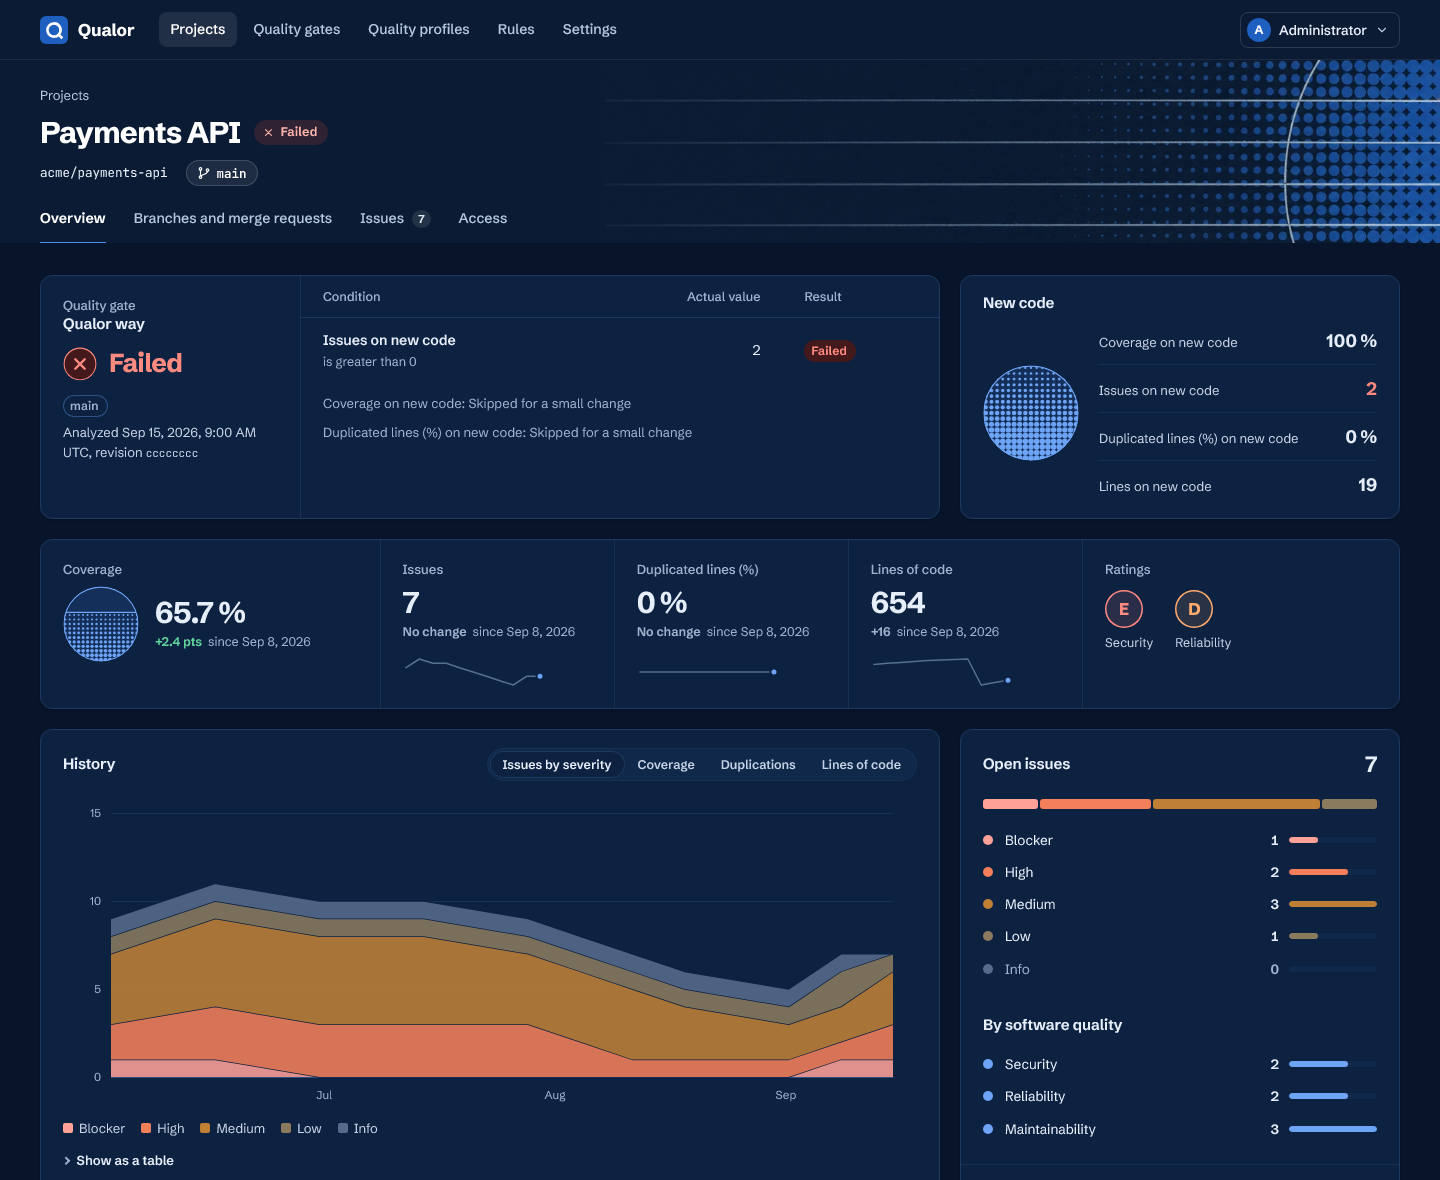The image size is (1440, 1180).
Task: Open Settings in the top navigation
Action: [x=590, y=29]
